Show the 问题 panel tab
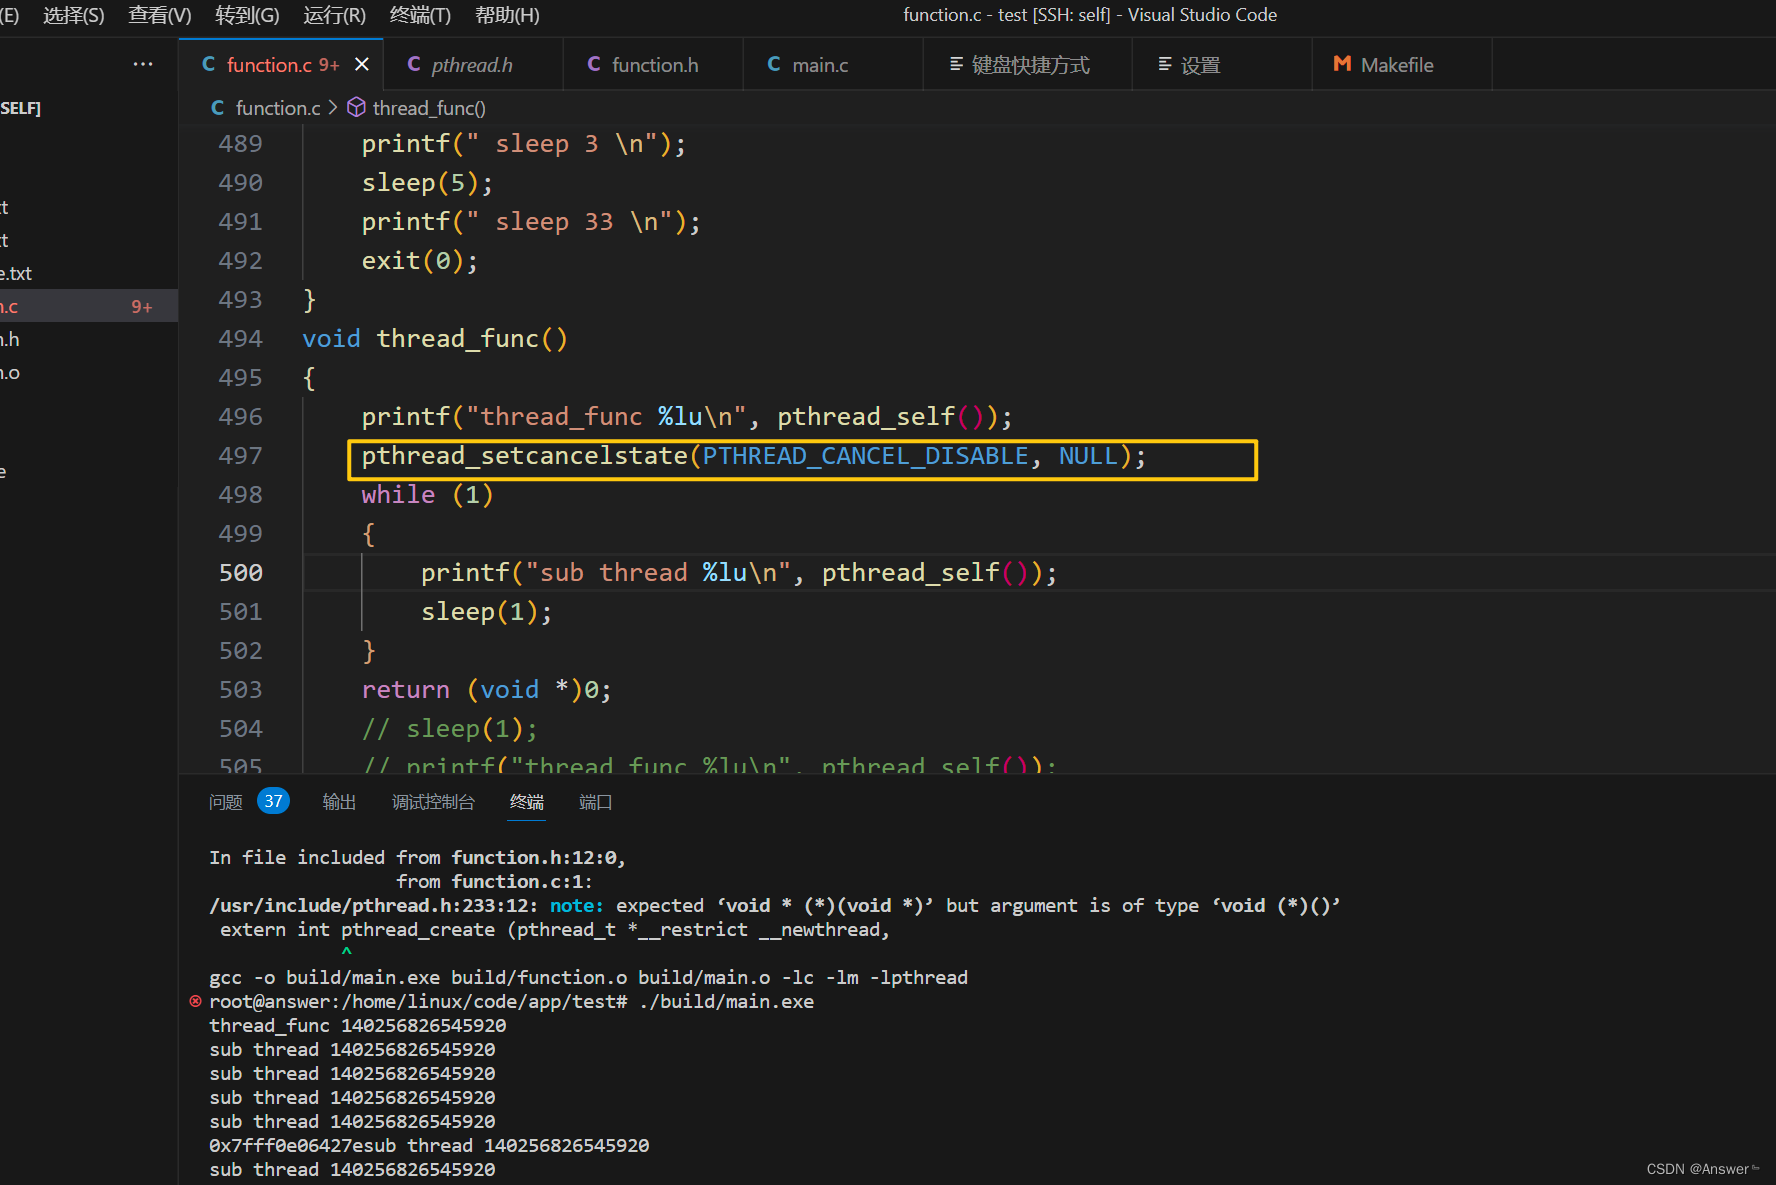This screenshot has width=1776, height=1185. coord(226,802)
